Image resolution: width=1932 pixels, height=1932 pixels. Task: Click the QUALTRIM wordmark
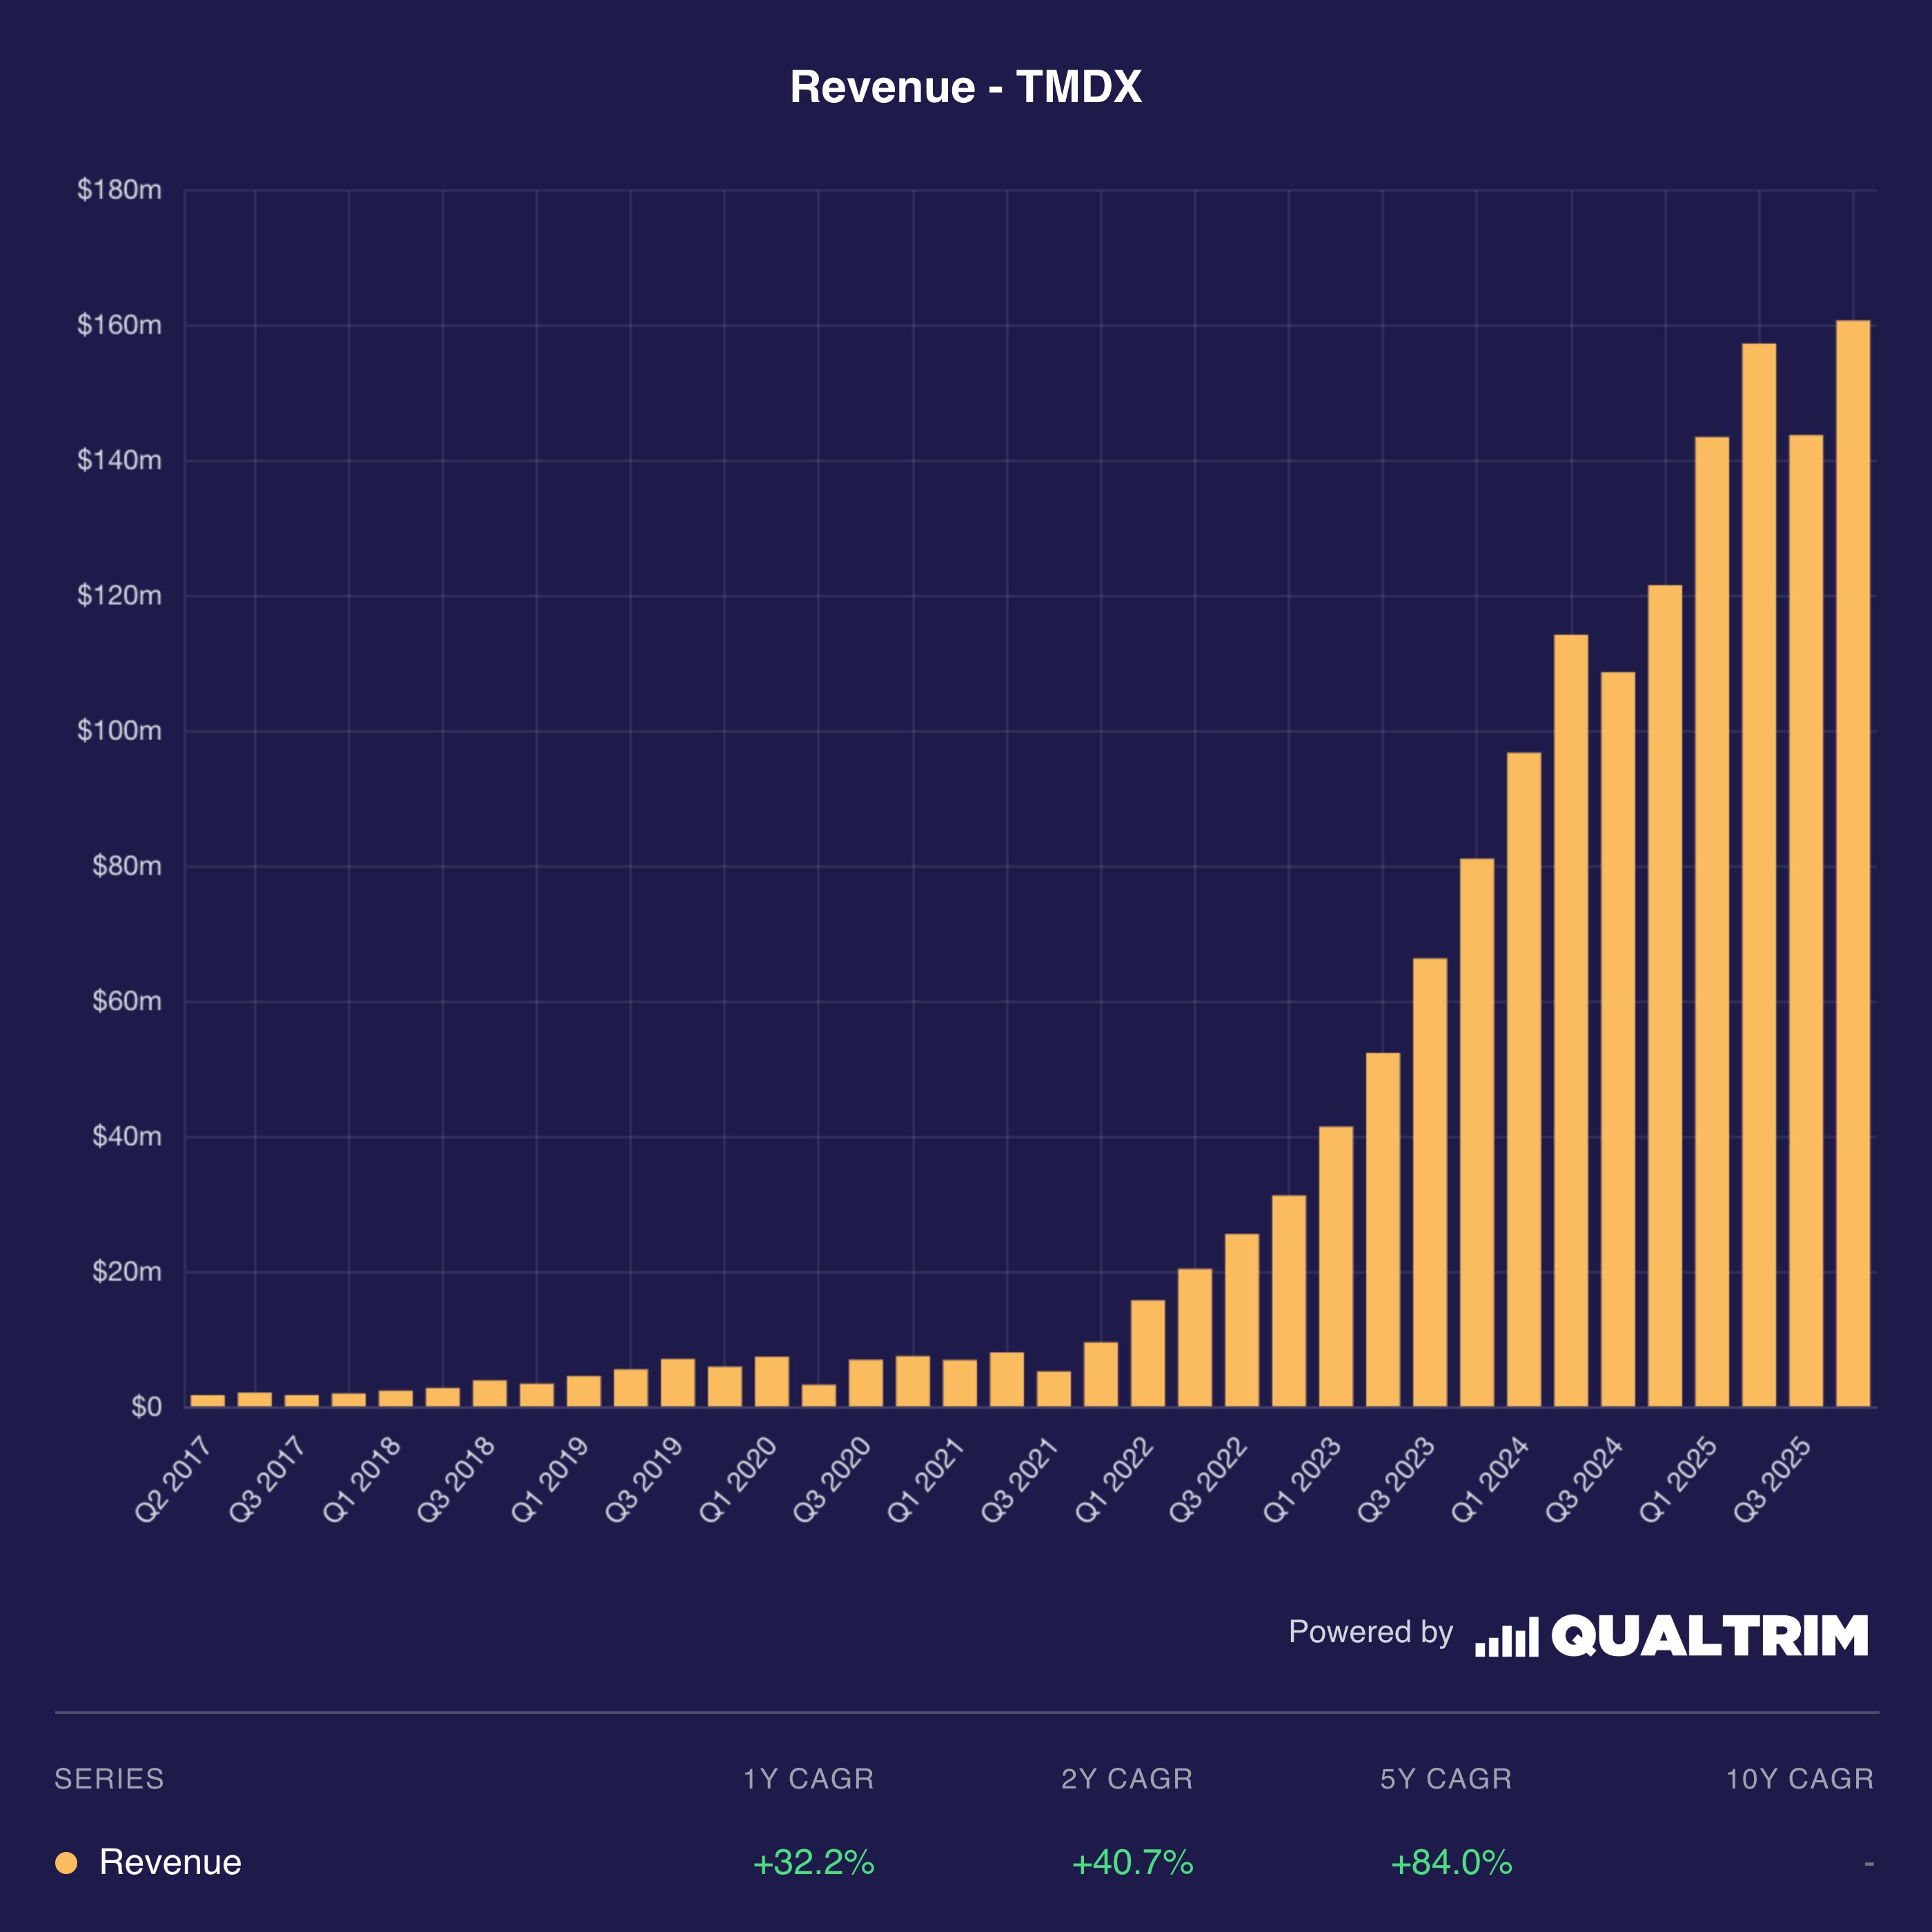coord(1709,1636)
